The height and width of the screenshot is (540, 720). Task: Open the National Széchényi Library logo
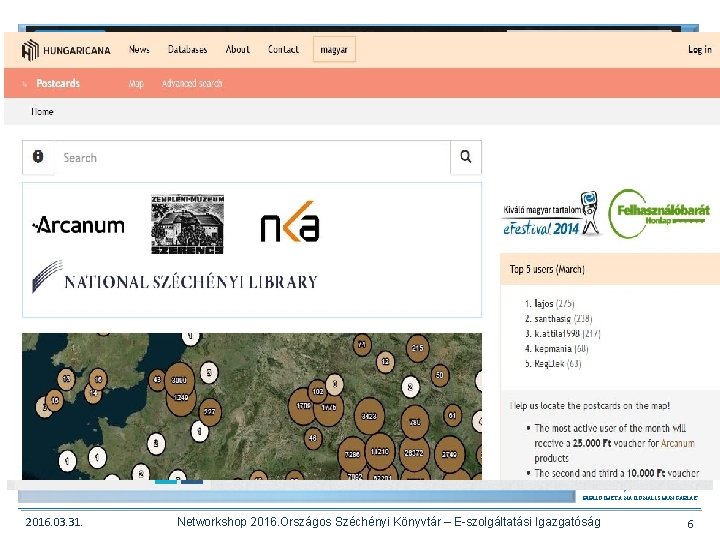[x=175, y=277]
